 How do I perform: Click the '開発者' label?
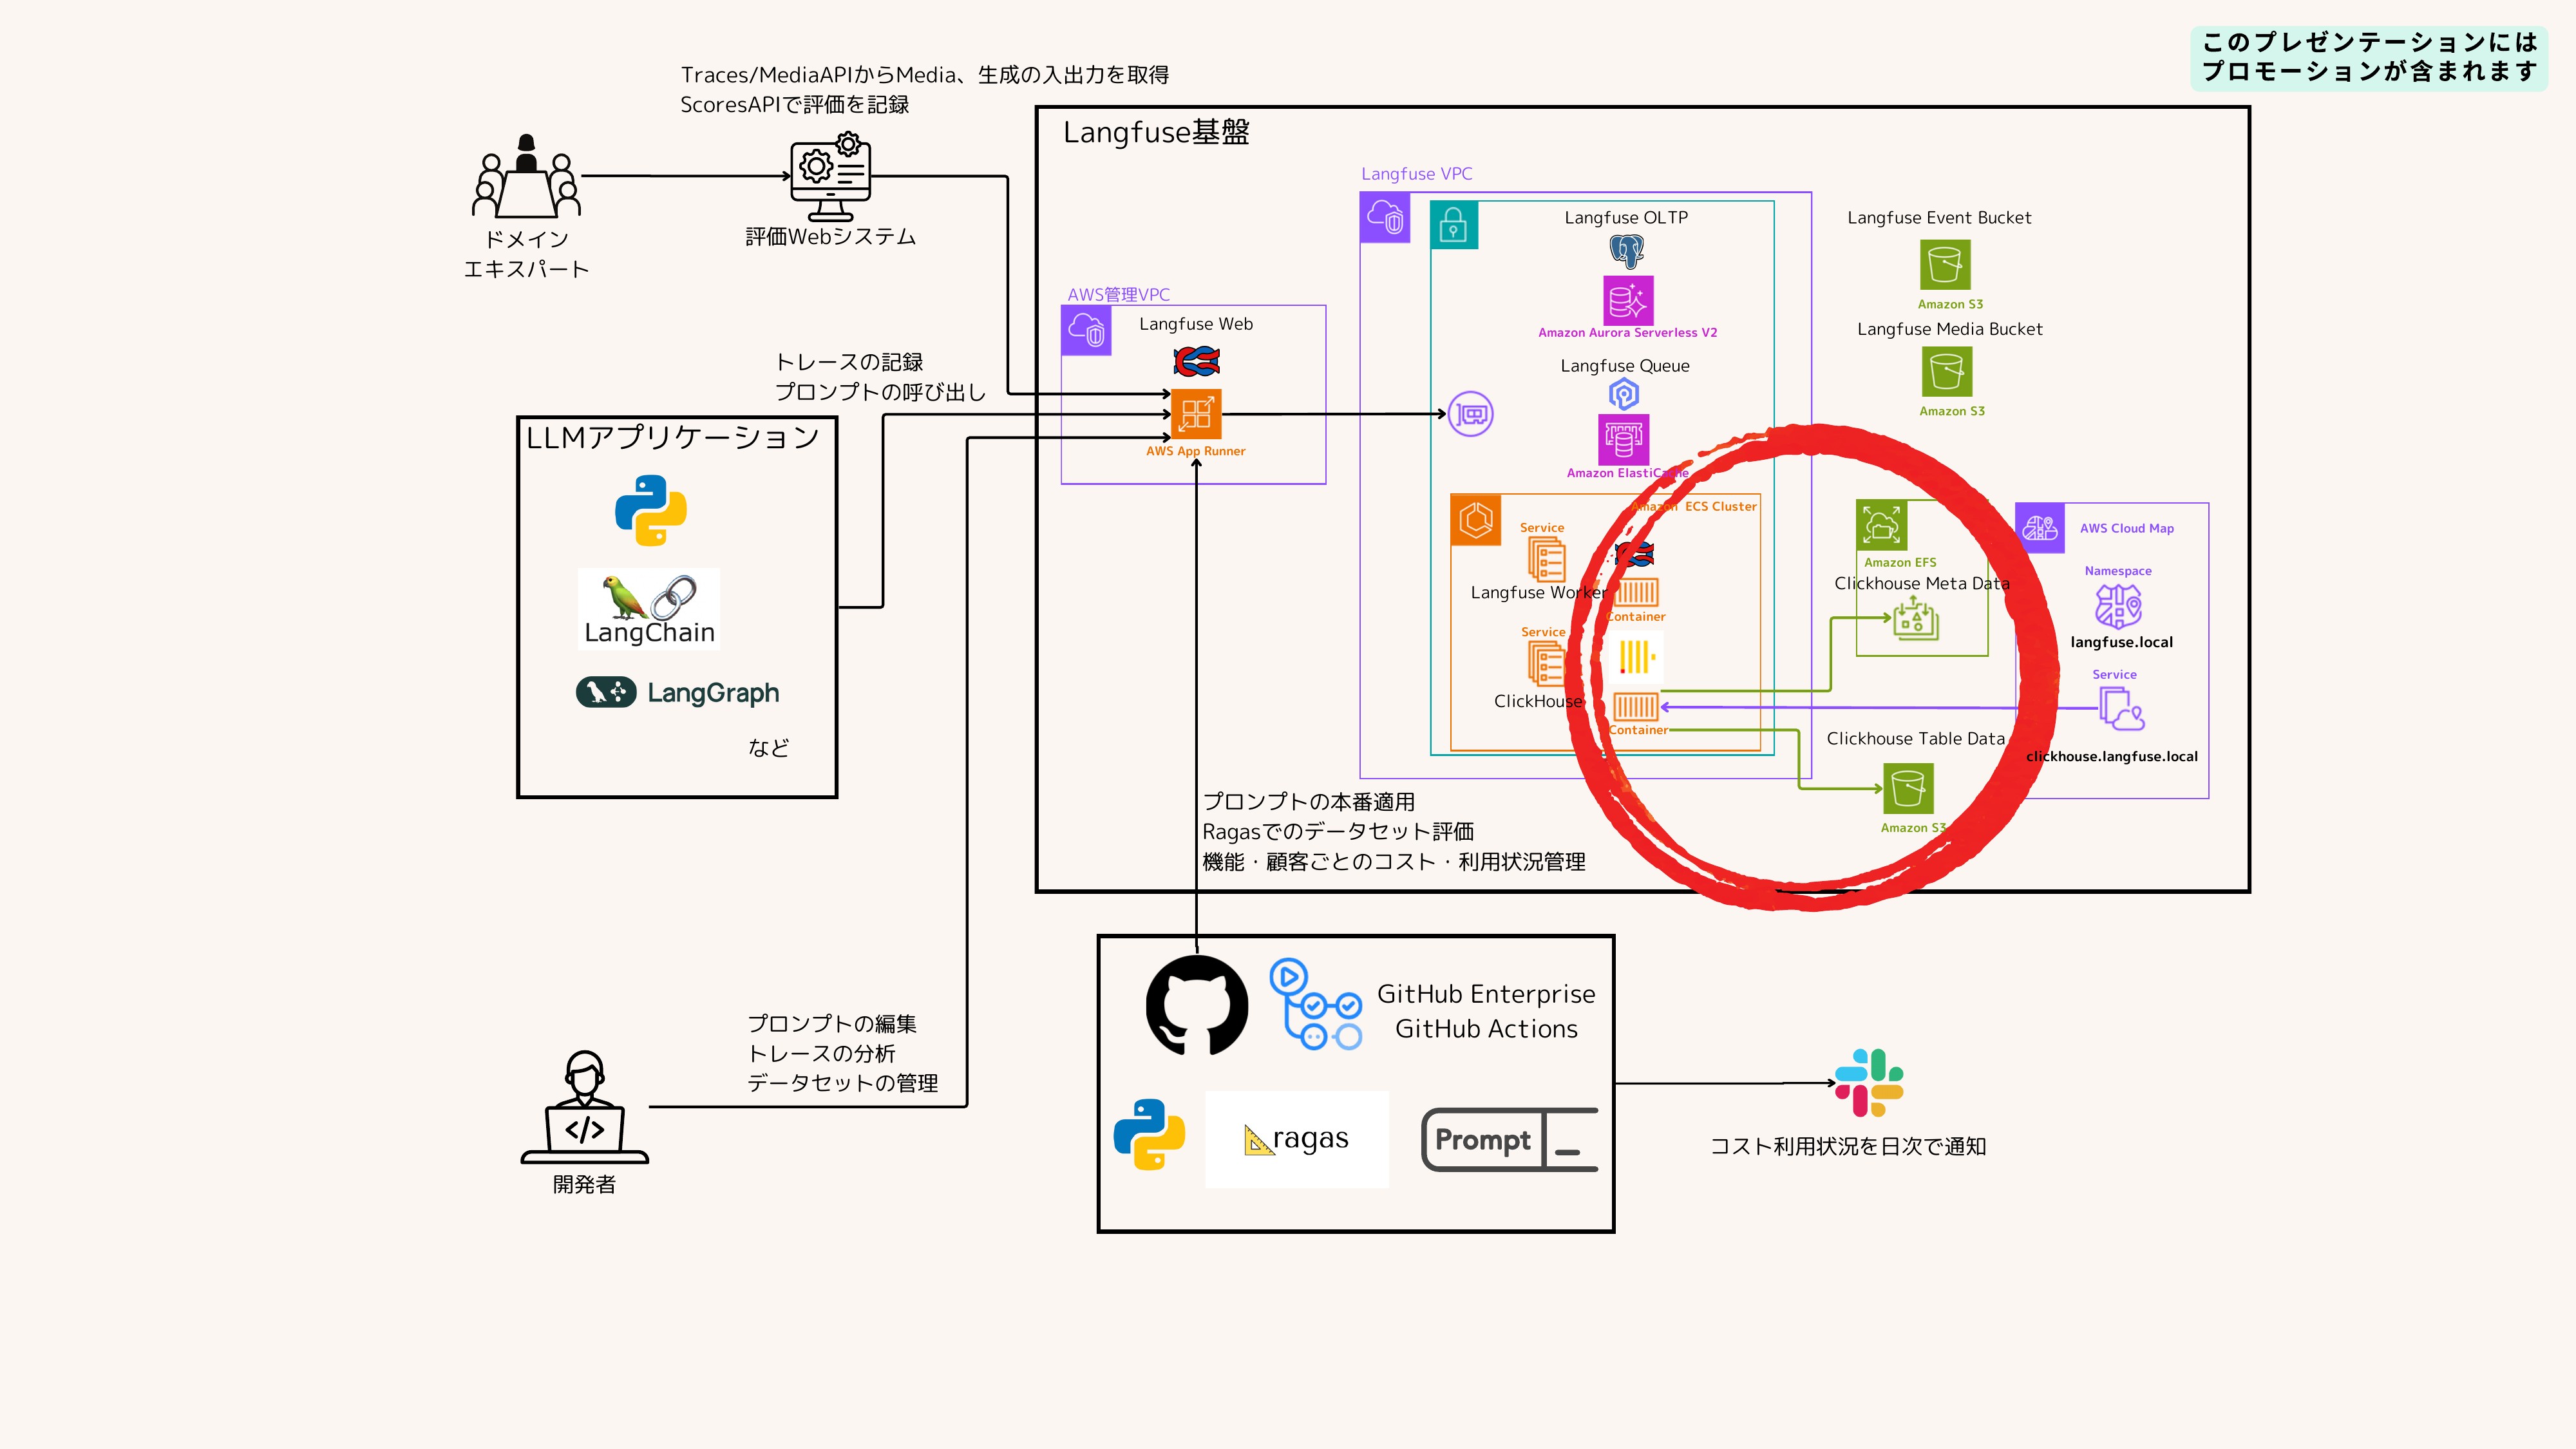(584, 1185)
